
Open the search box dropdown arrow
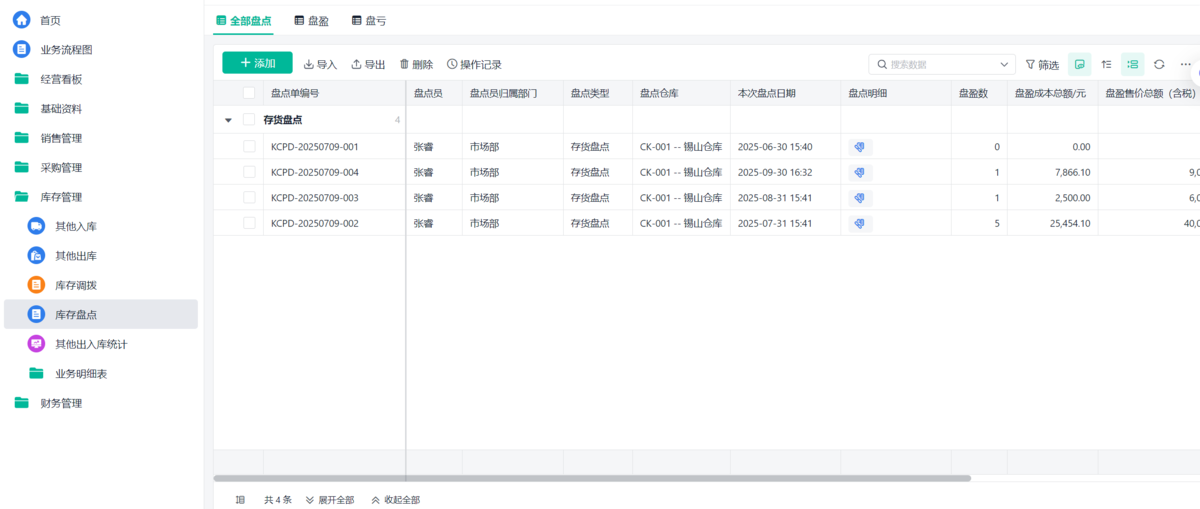tap(1004, 64)
